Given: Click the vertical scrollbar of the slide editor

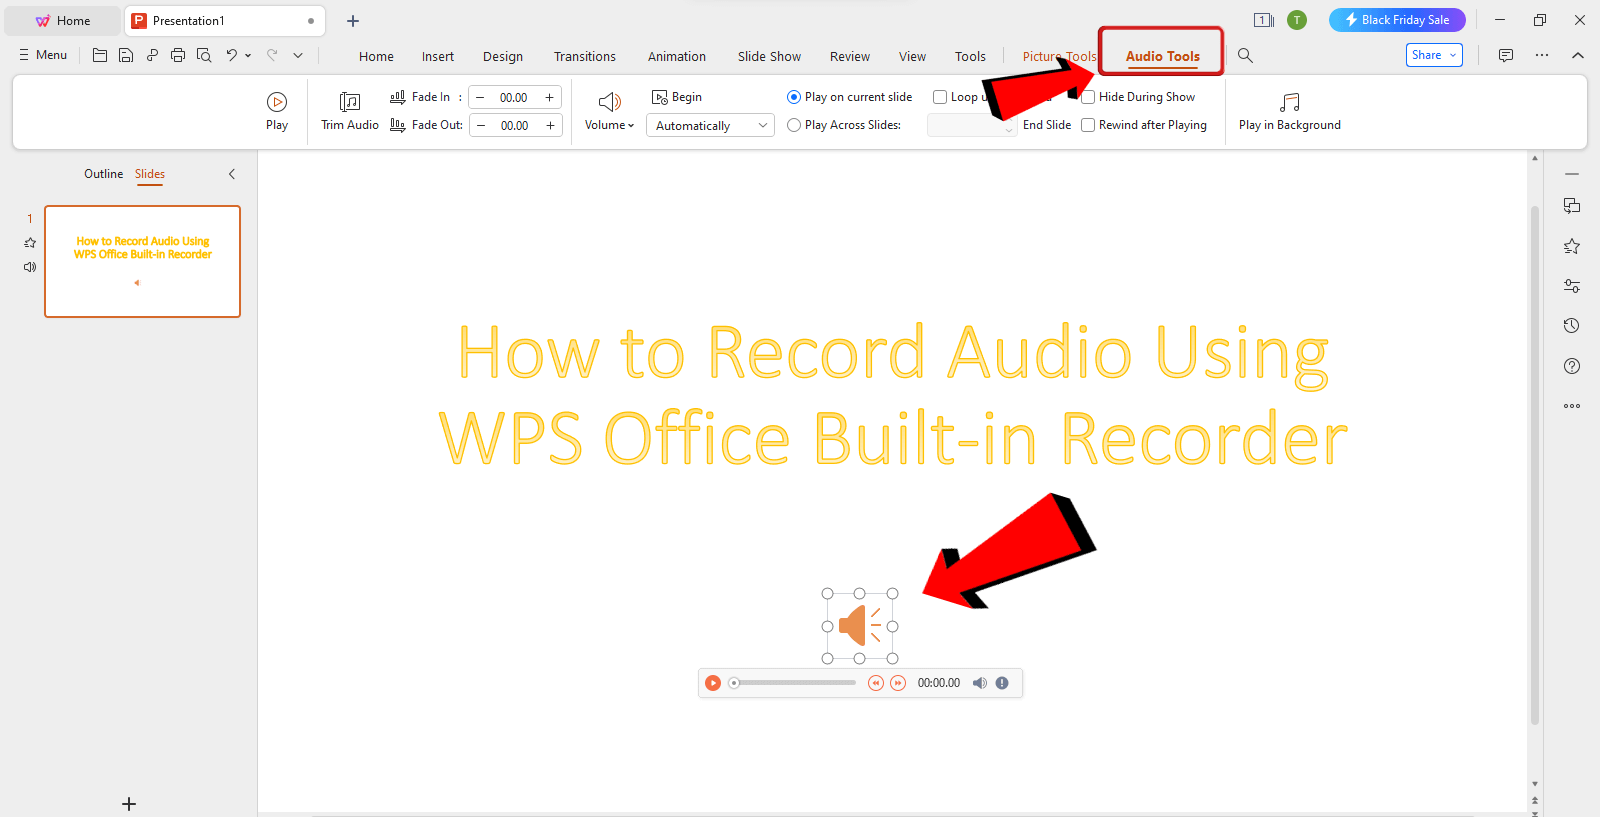Looking at the screenshot, I should (1535, 465).
